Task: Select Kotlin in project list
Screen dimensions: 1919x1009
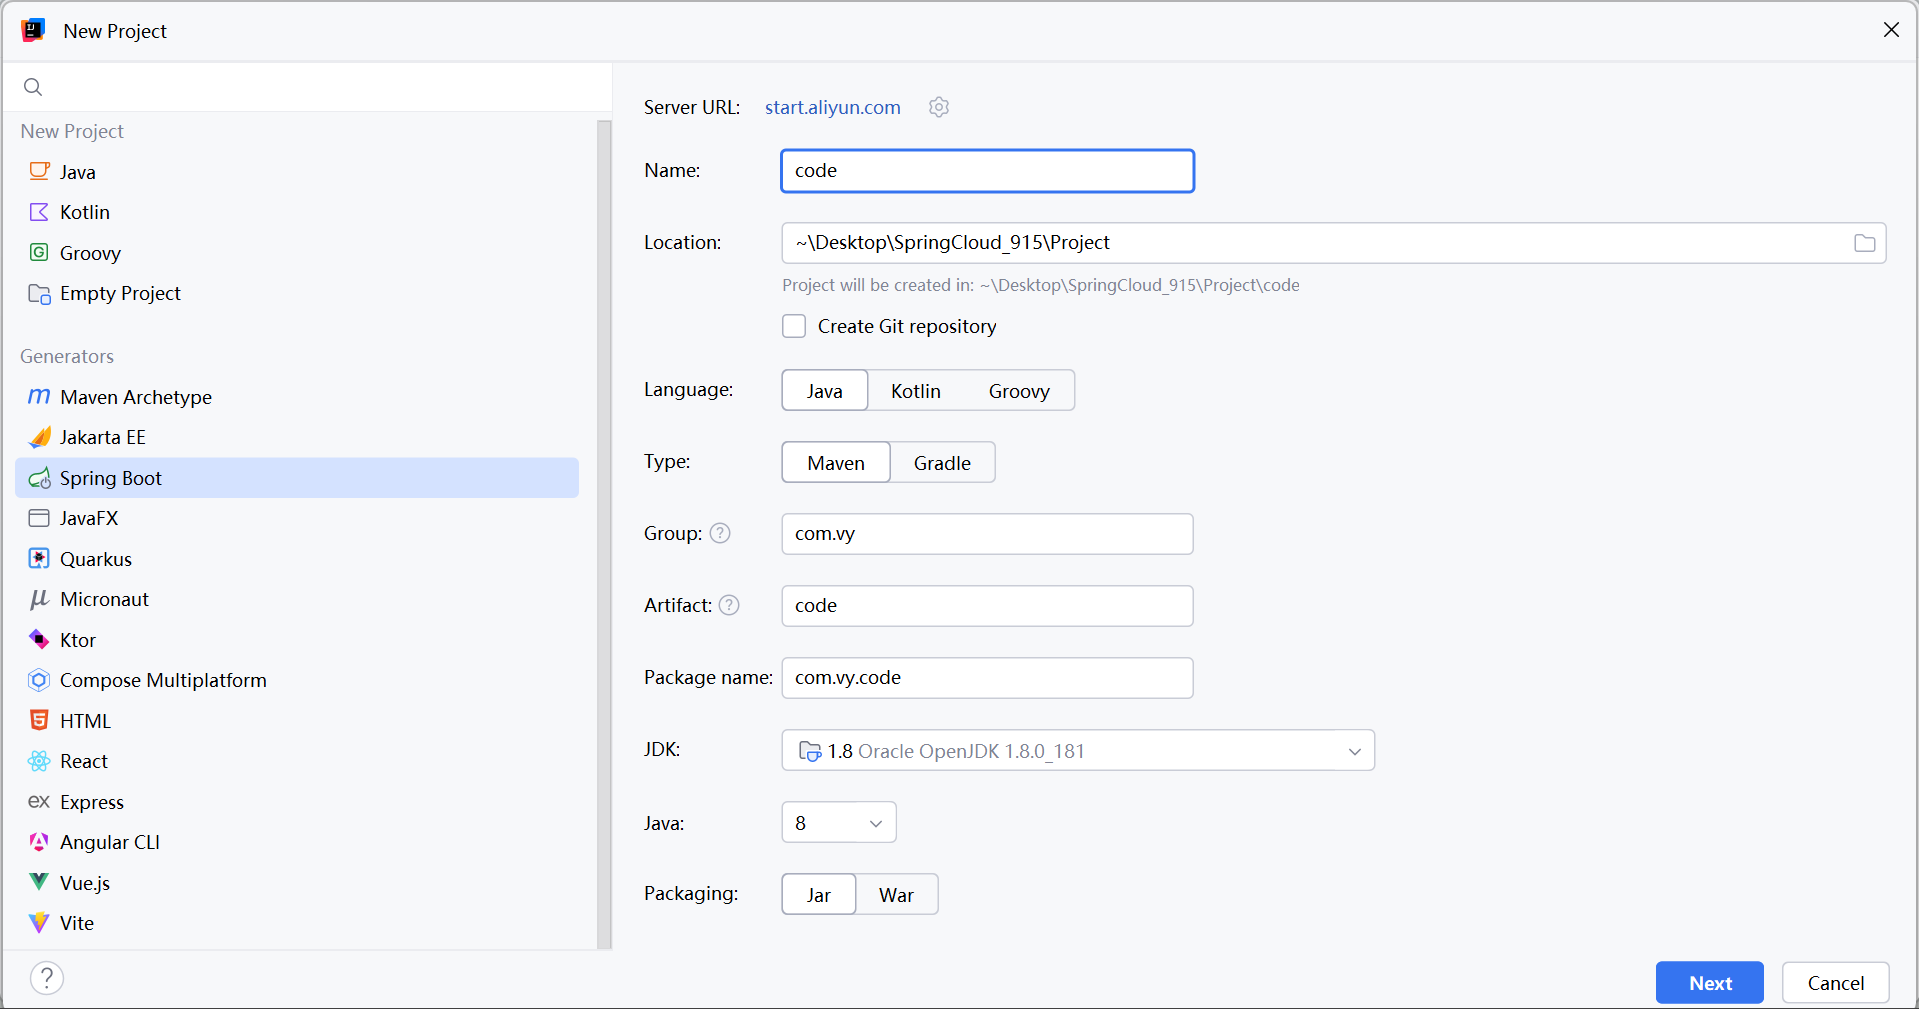Action: coord(298,212)
